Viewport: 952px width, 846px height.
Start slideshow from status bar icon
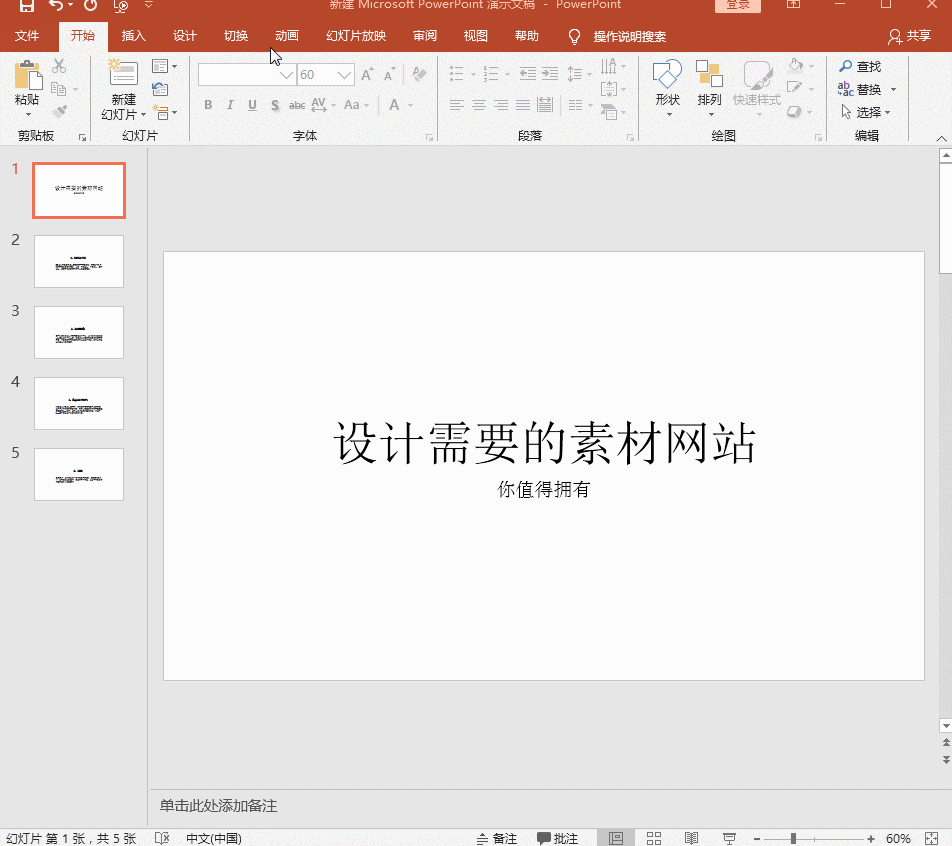coord(730,838)
